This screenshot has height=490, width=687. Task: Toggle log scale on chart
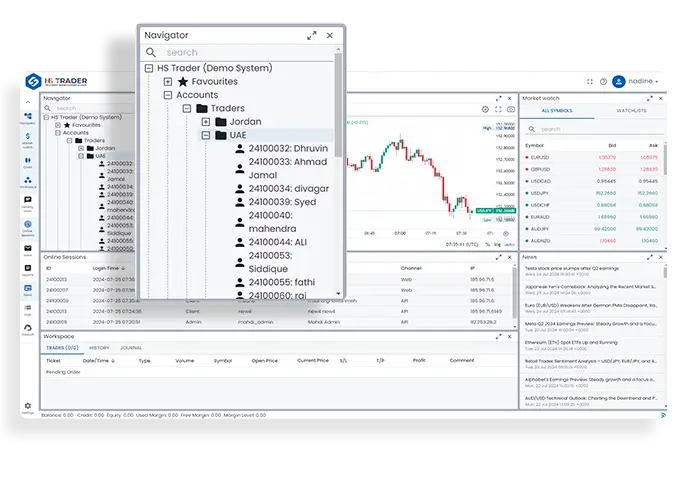tap(497, 245)
